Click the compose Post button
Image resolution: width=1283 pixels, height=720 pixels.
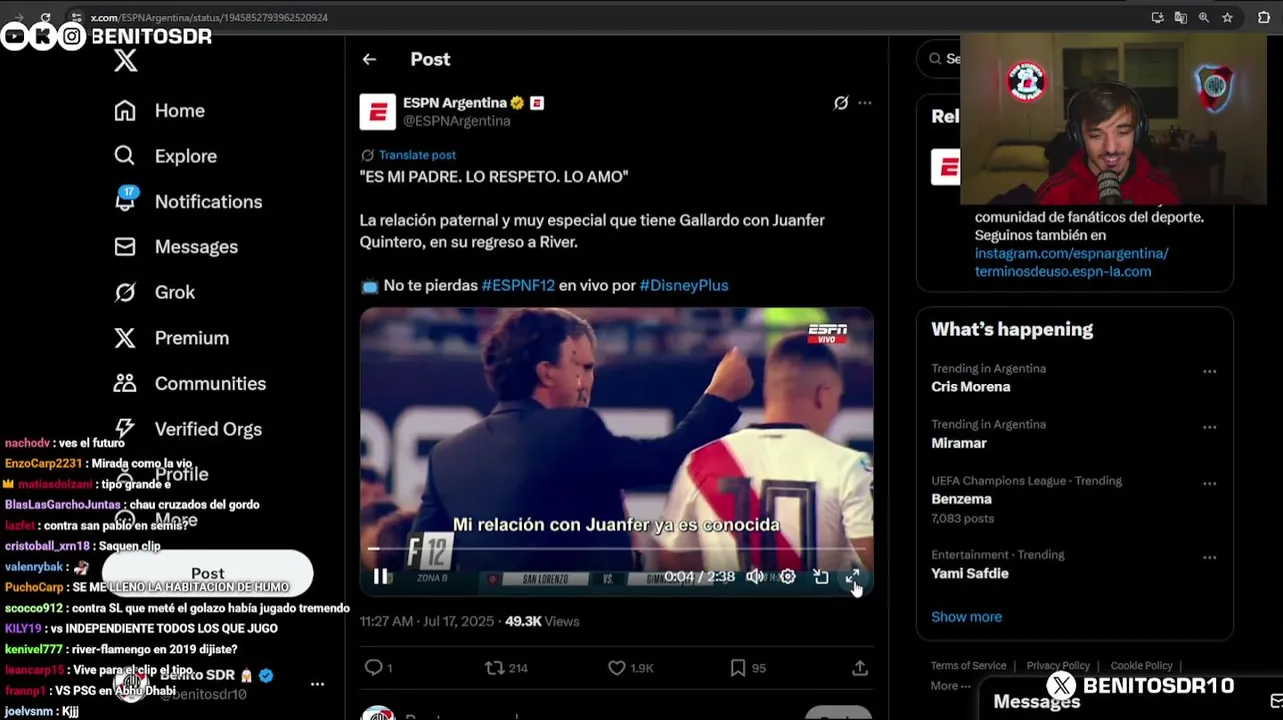pyautogui.click(x=208, y=573)
